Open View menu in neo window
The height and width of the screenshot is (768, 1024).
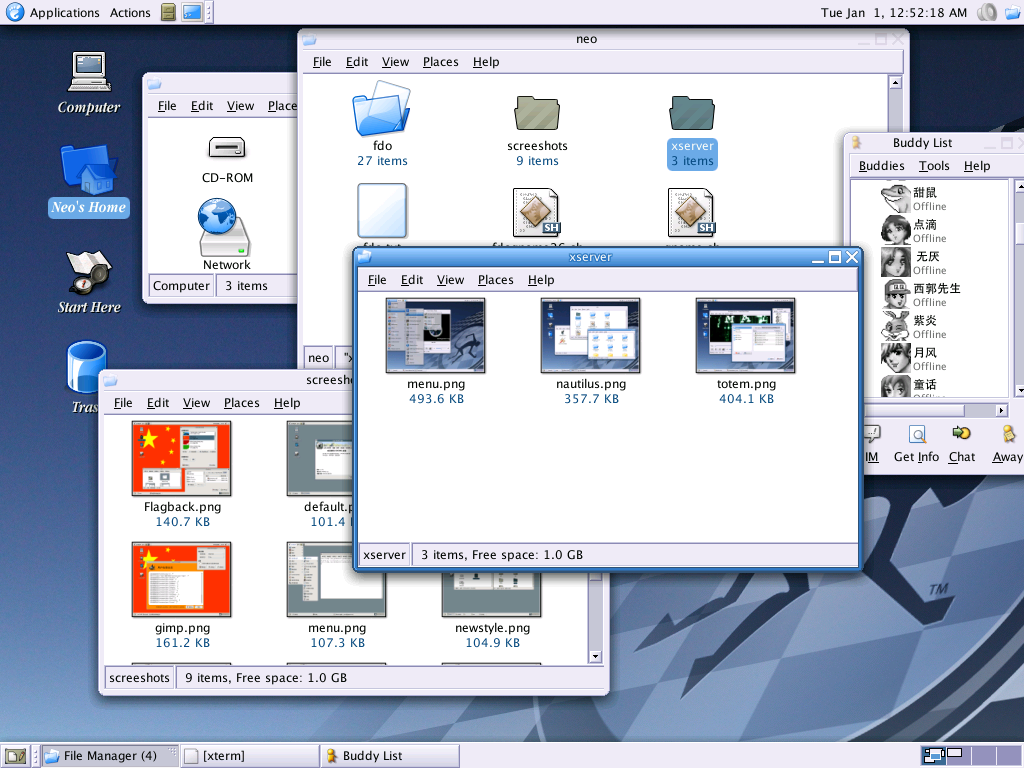(395, 61)
